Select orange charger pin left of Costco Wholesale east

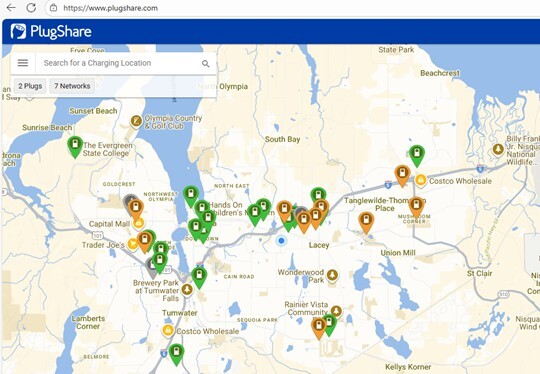click(x=402, y=175)
